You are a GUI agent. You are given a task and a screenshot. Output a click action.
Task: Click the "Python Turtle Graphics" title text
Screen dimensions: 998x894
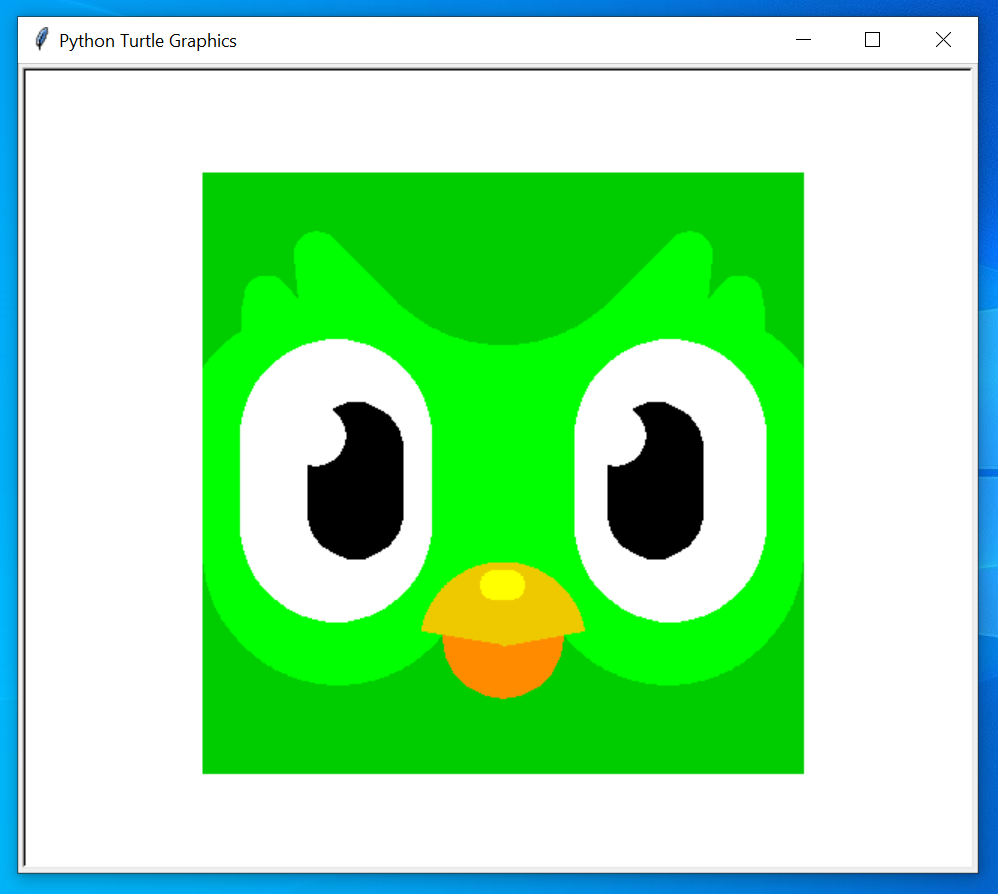[x=148, y=41]
